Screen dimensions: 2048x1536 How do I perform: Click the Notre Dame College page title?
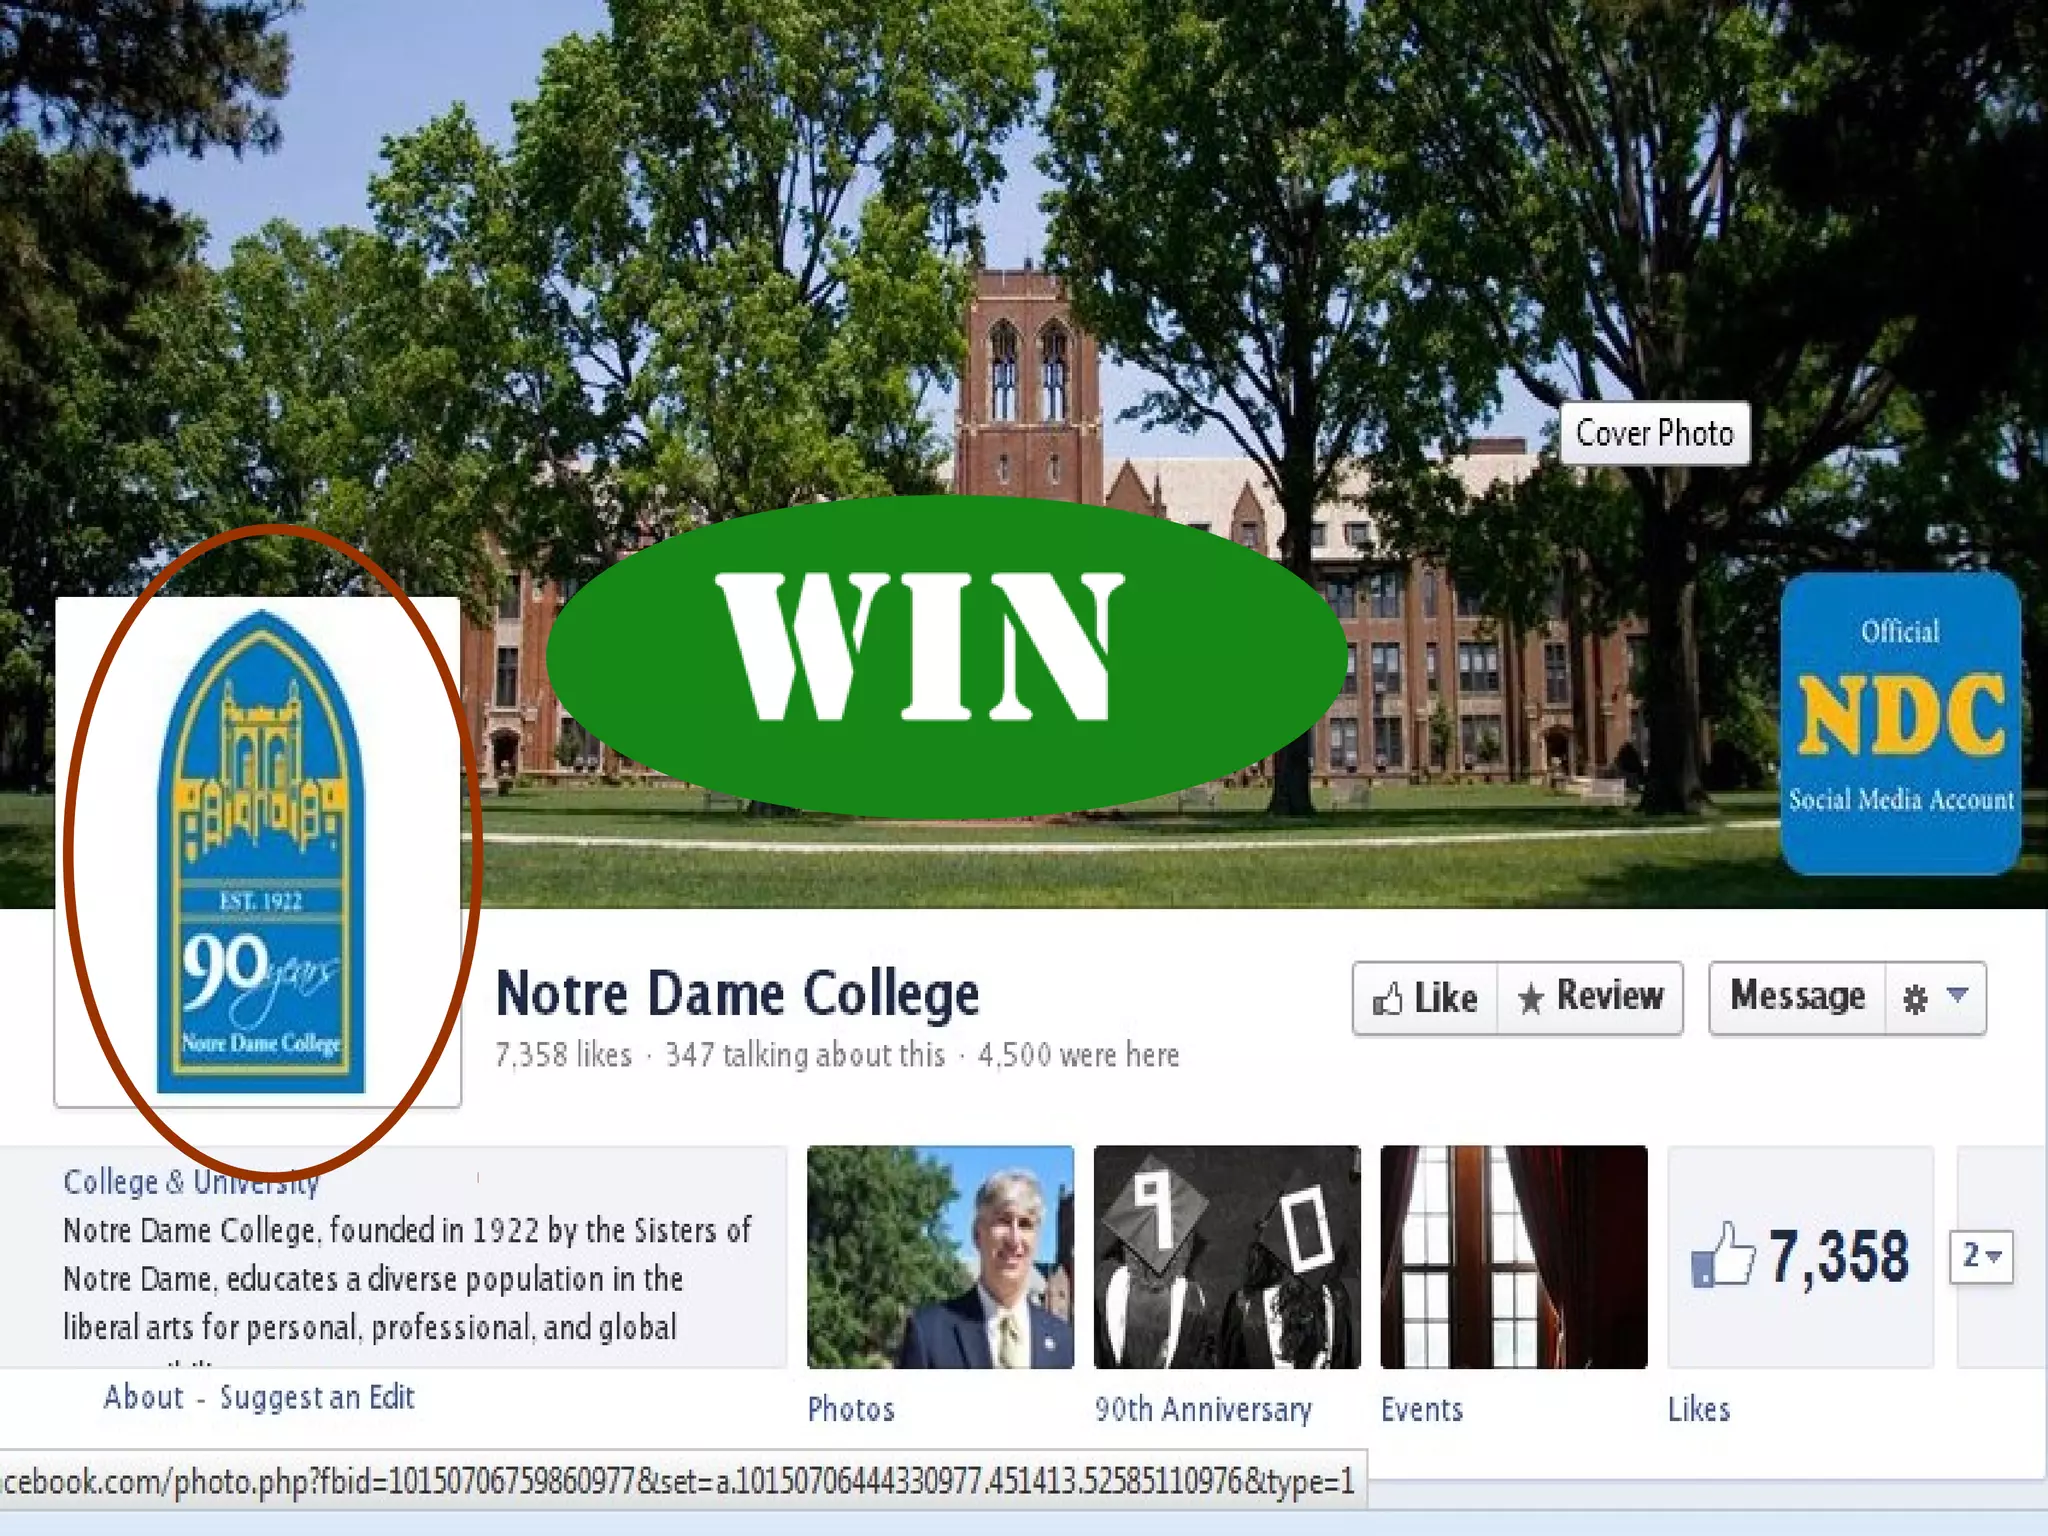coord(738,994)
